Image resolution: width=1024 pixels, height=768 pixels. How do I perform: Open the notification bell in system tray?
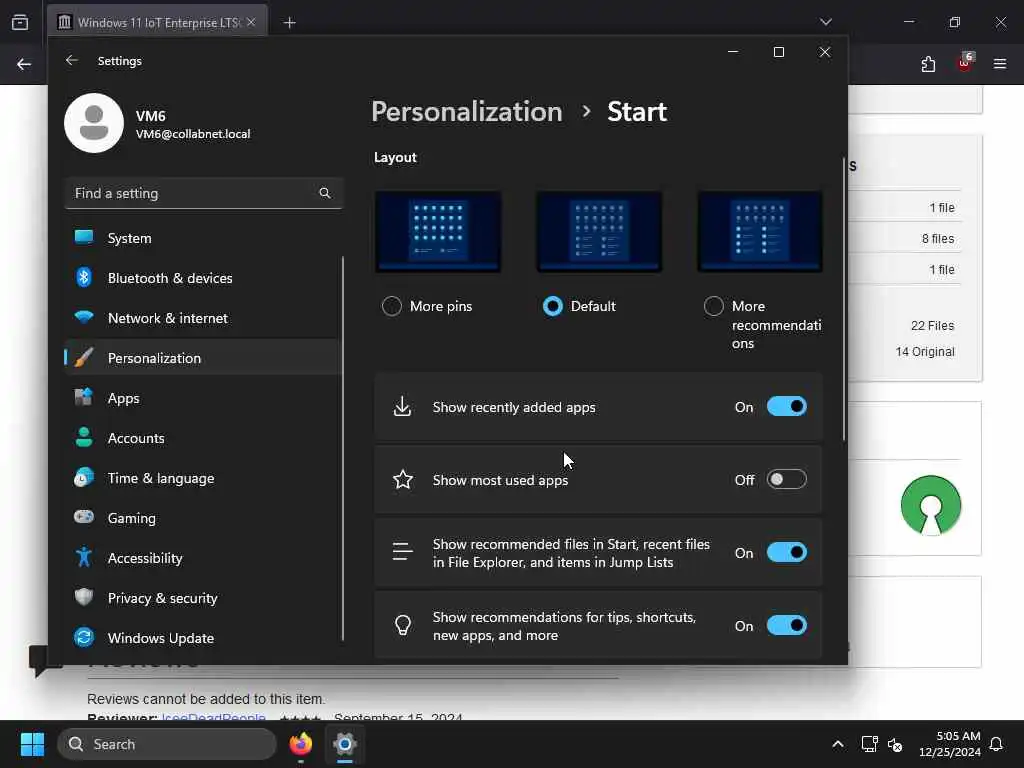997,744
